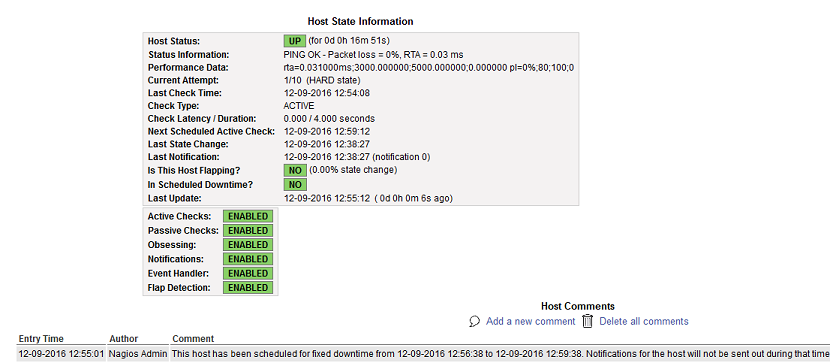Click the Notifications ENABLED badge
This screenshot has height=363, width=830.
(x=248, y=259)
